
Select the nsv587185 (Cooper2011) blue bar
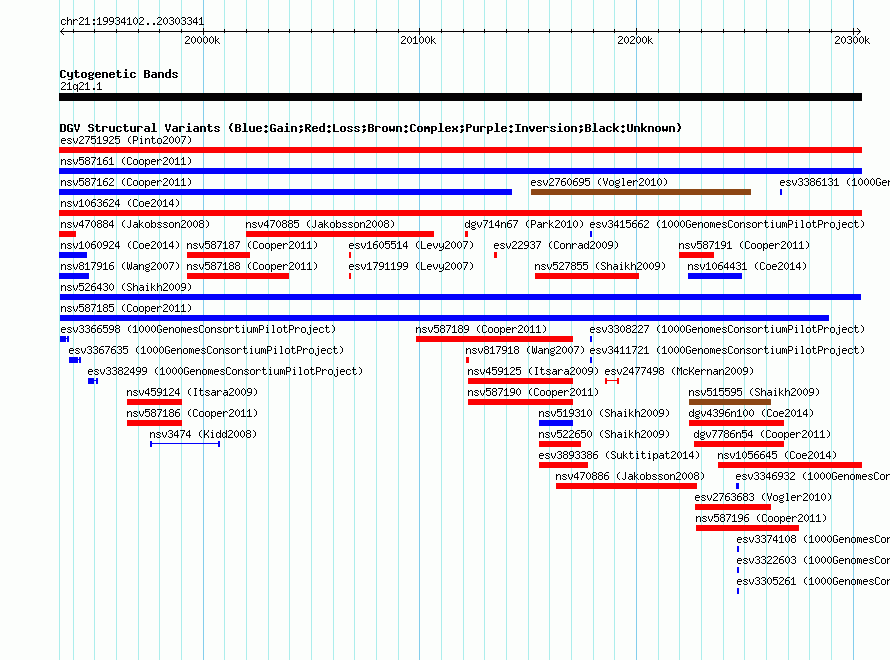coord(444,318)
